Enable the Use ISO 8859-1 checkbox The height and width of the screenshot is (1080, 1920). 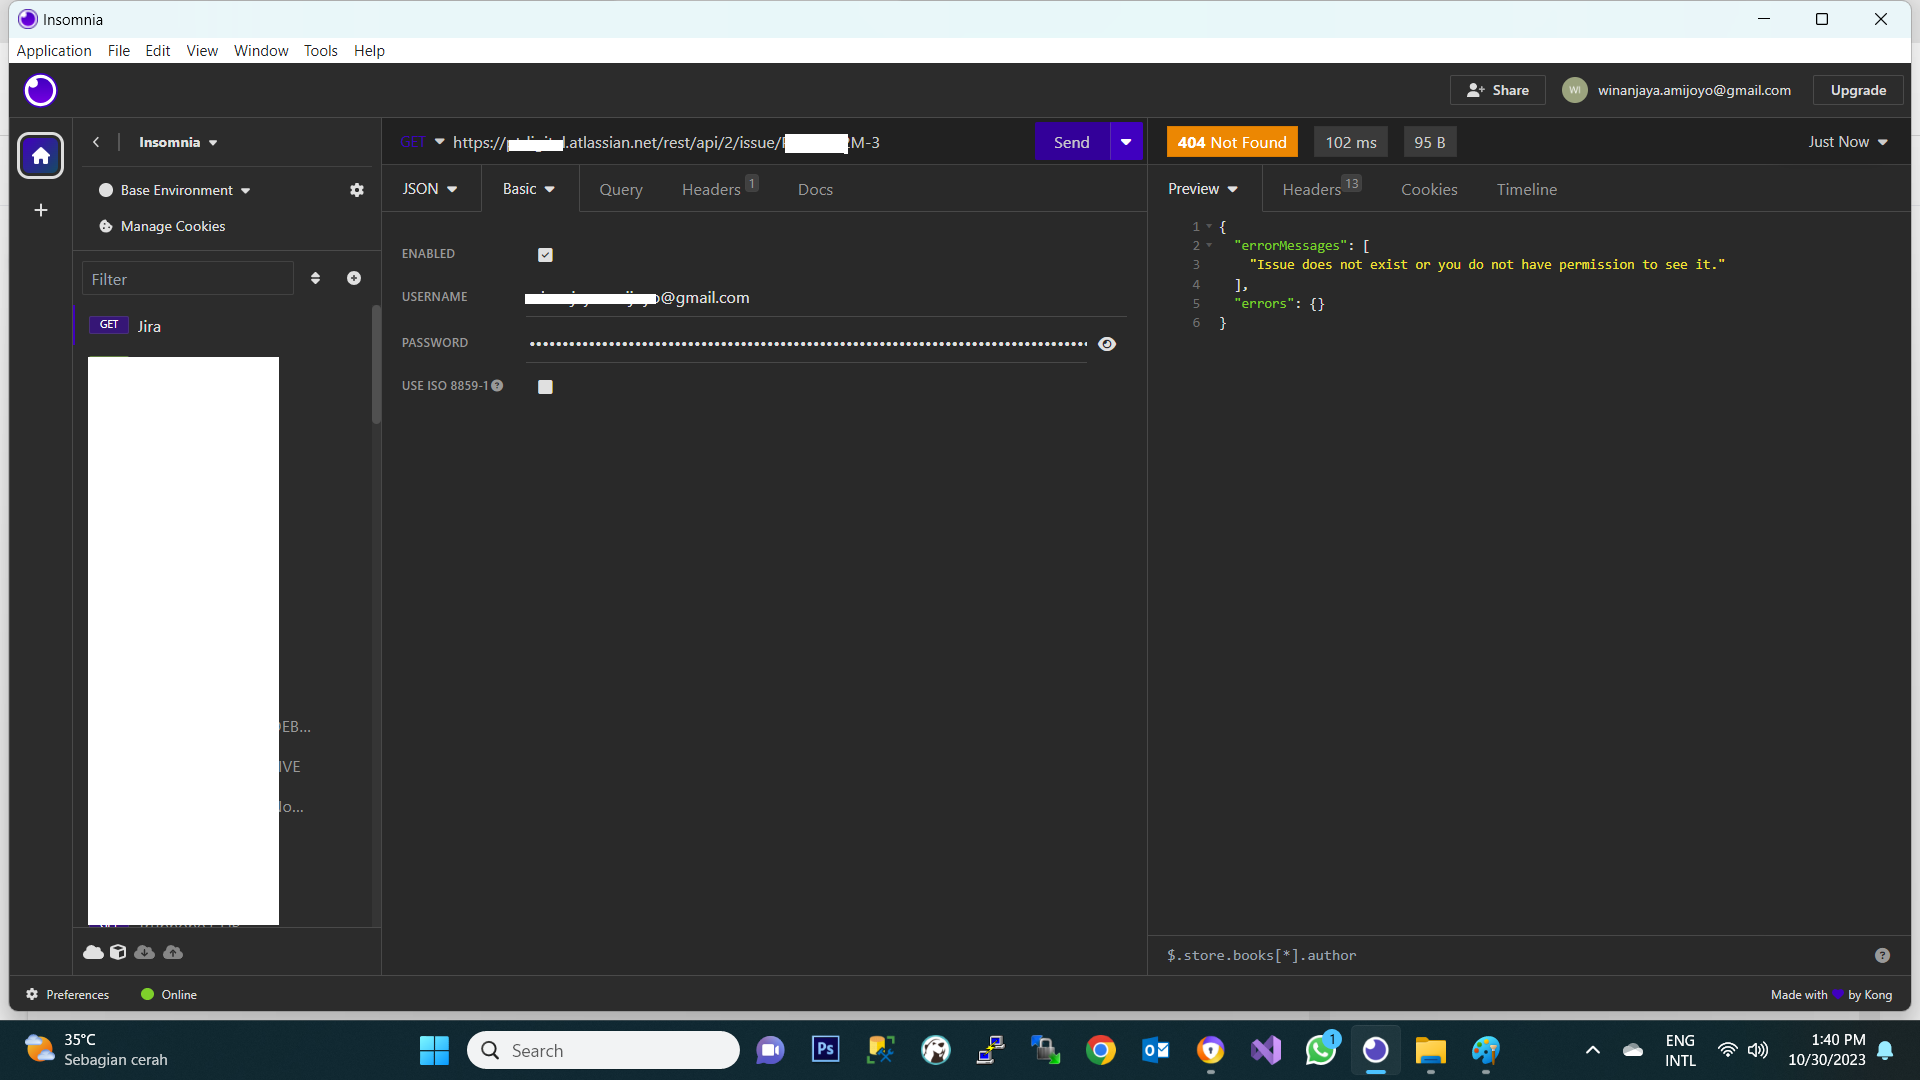pos(545,387)
